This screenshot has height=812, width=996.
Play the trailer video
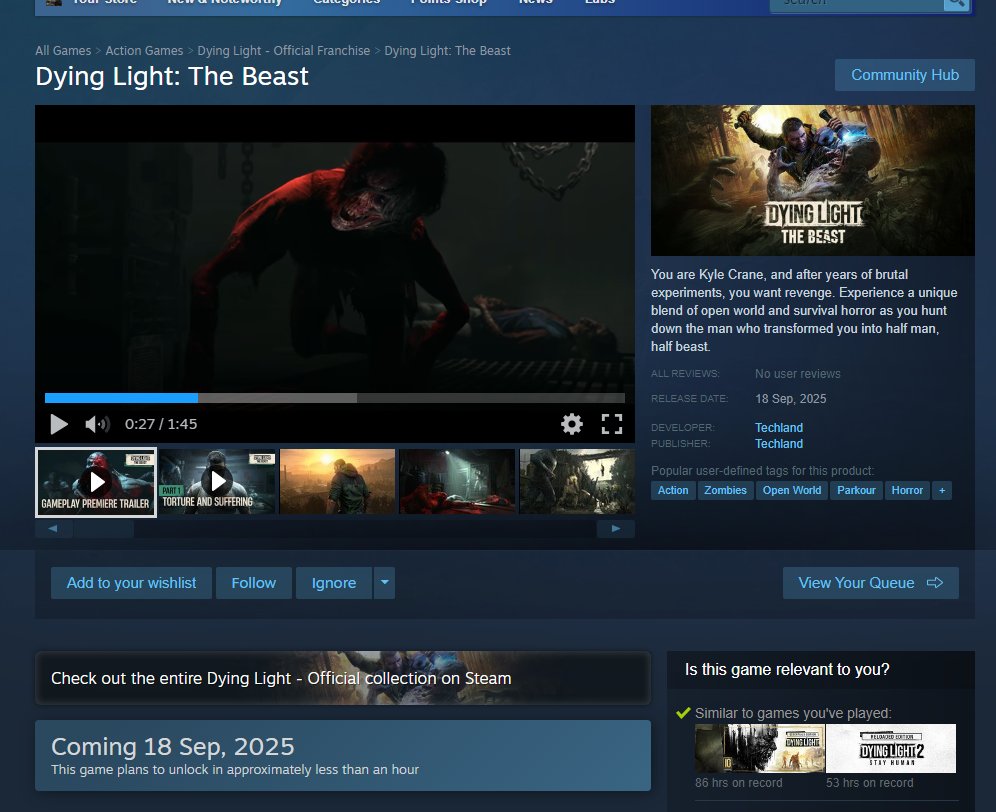coord(58,424)
